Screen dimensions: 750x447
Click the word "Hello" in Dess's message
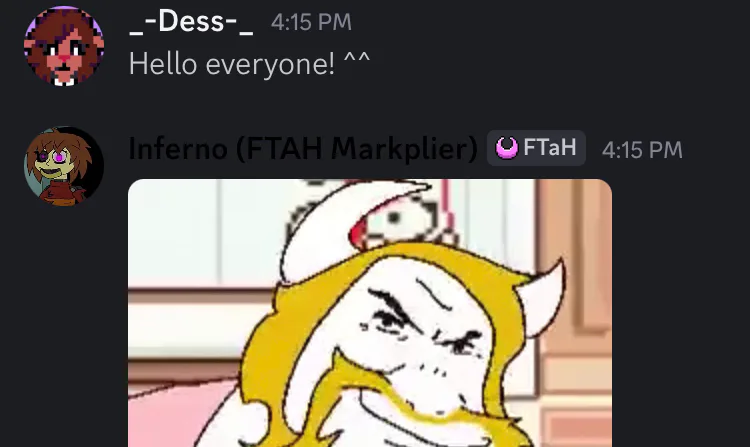tap(163, 64)
